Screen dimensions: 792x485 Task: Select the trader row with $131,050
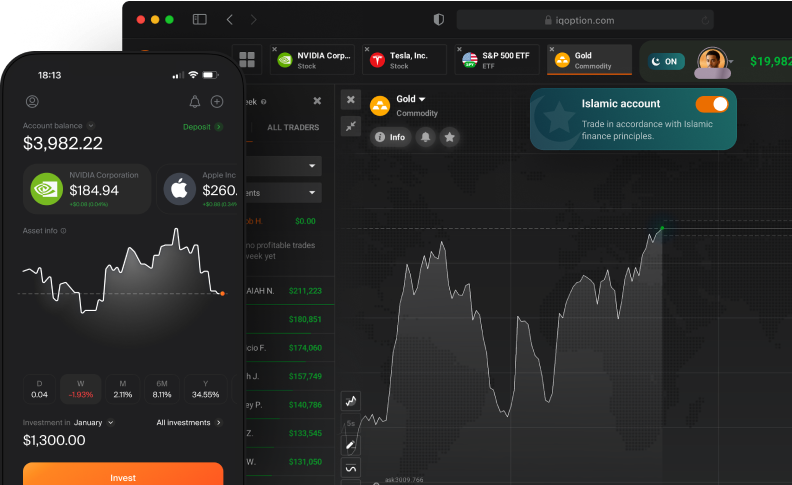click(x=289, y=461)
